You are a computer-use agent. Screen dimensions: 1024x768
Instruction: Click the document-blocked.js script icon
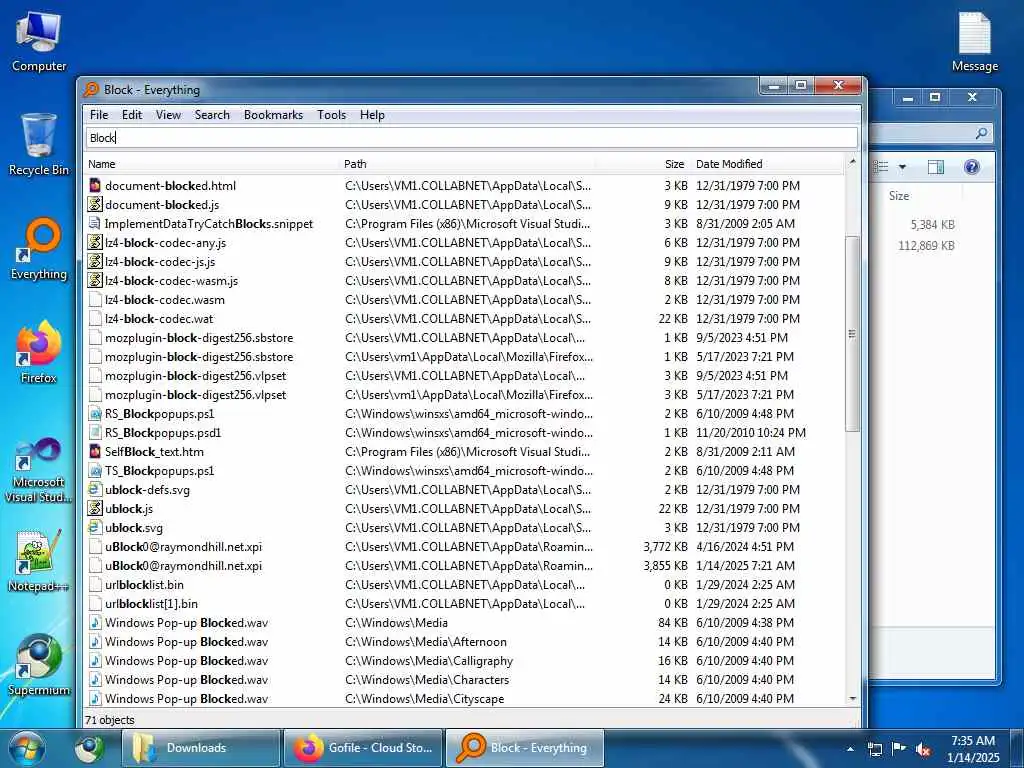tap(95, 204)
